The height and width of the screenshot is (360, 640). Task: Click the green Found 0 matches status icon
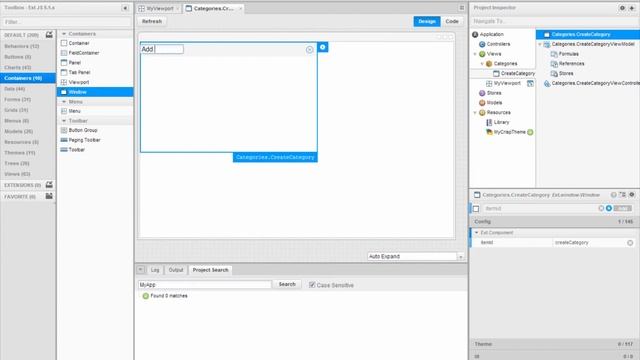[x=145, y=296]
